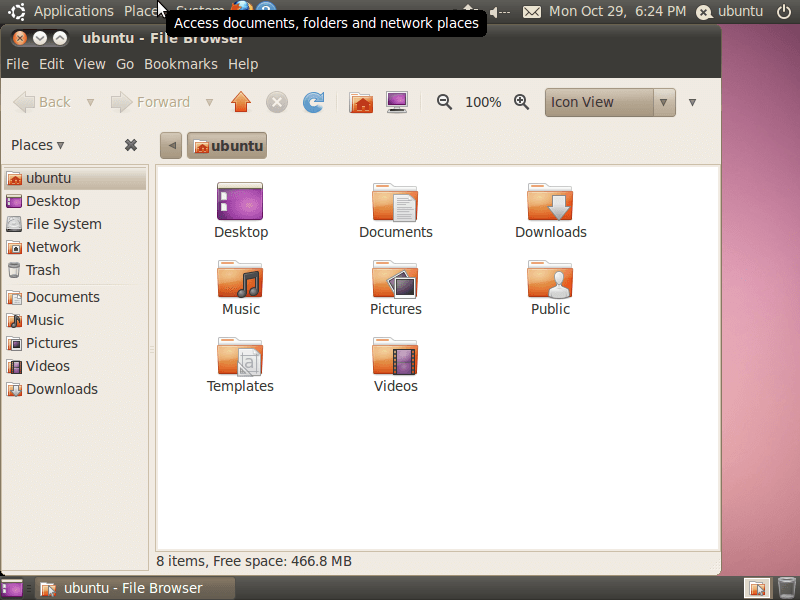This screenshot has height=600, width=800.
Task: Select ubuntu home in Places sidebar
Action: [x=75, y=178]
